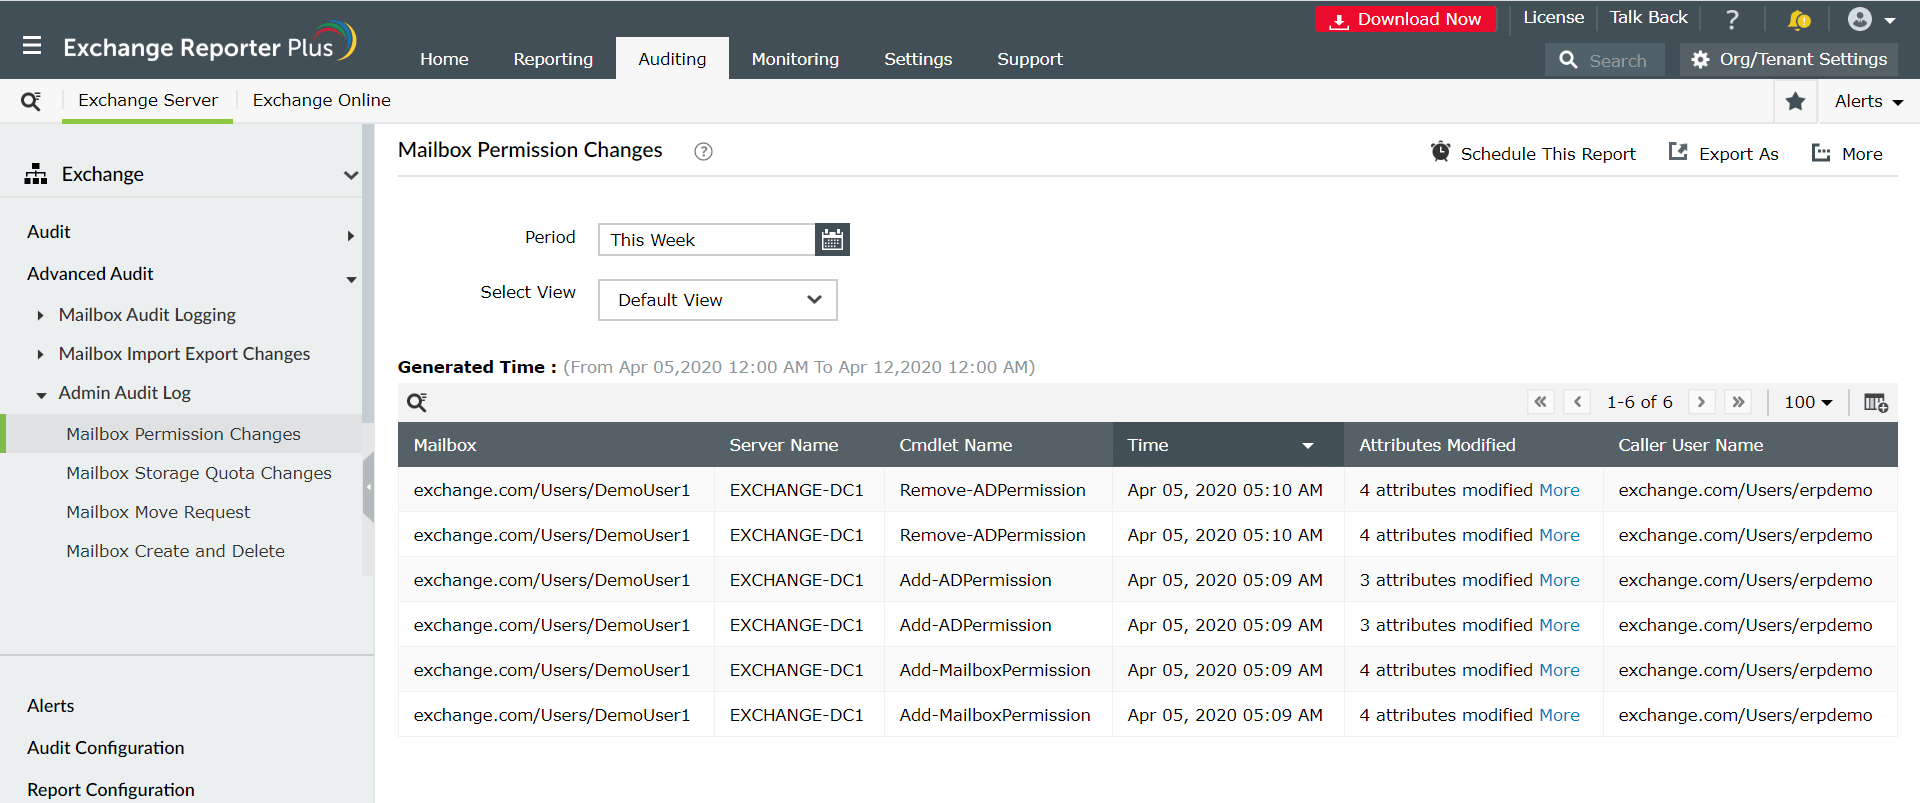Open Mailbox Move Request report
Image resolution: width=1920 pixels, height=803 pixels.
pyautogui.click(x=158, y=512)
